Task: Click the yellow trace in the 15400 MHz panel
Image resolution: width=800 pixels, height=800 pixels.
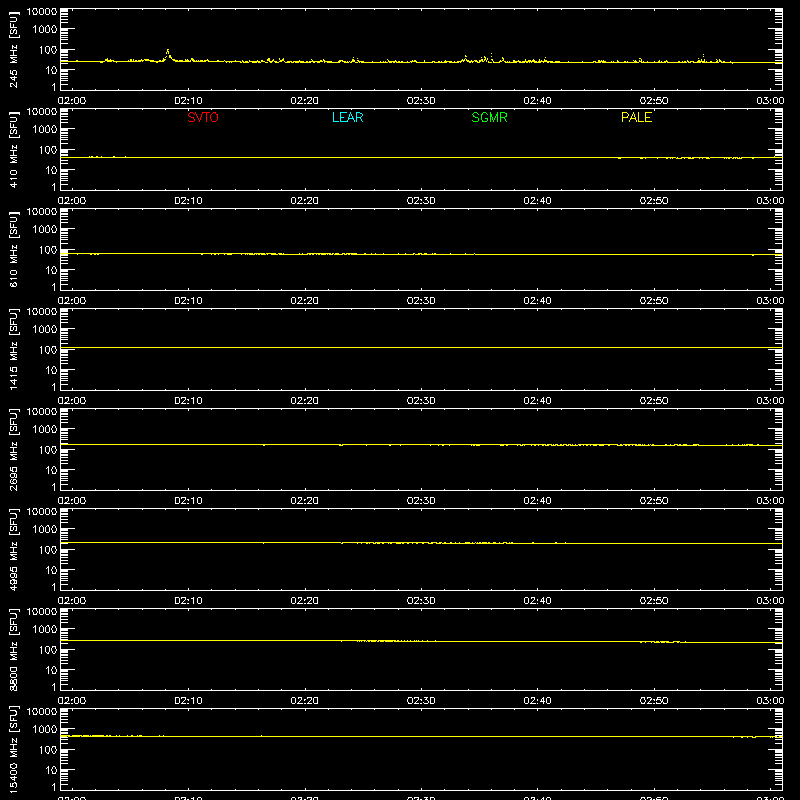Action: pos(421,736)
